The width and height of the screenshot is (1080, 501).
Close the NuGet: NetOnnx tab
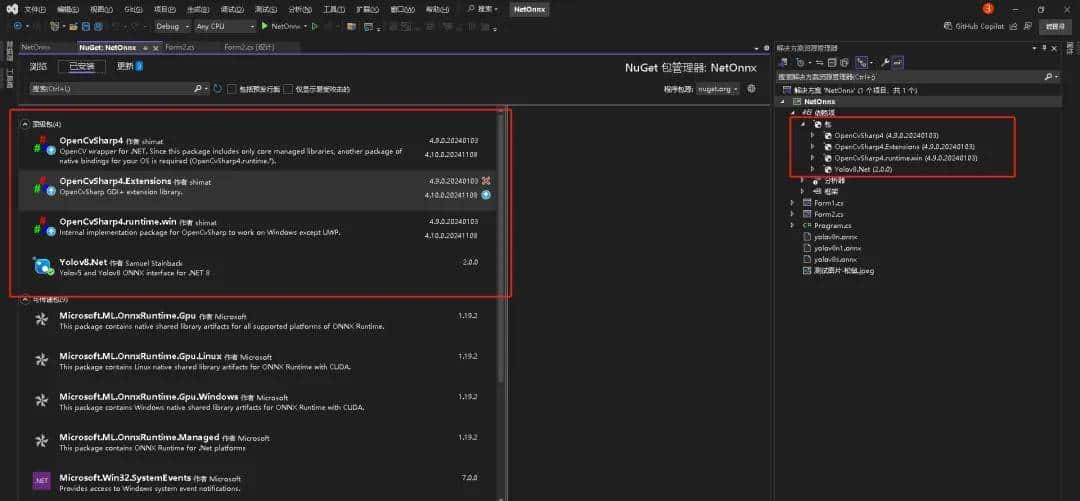click(x=156, y=48)
